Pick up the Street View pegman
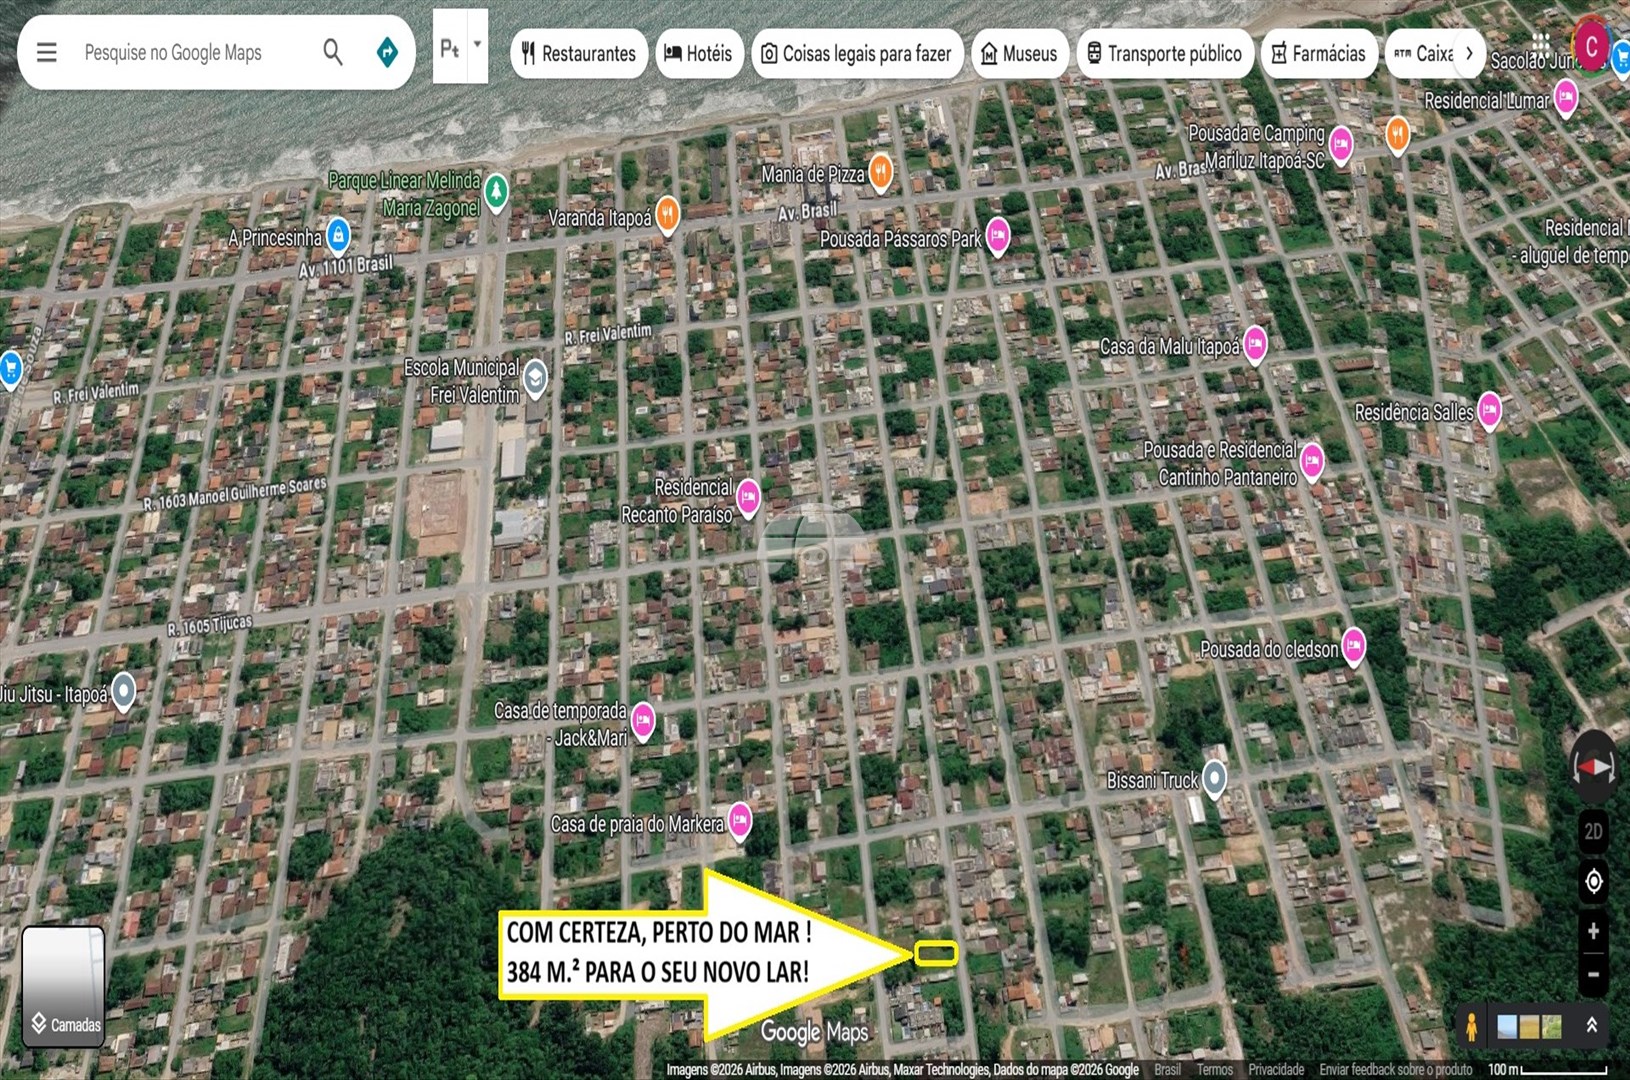1630x1080 pixels. pos(1470,1026)
